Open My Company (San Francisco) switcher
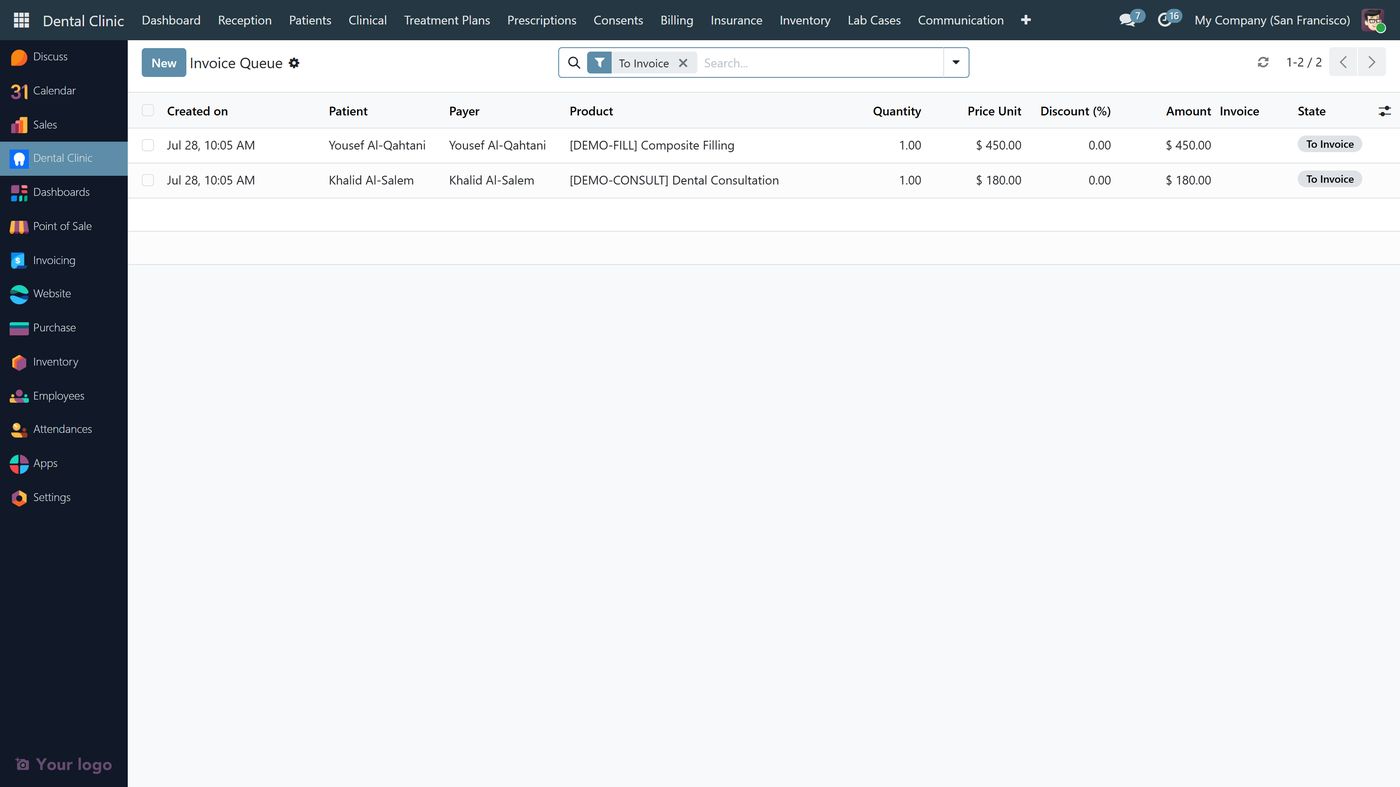 (x=1272, y=20)
